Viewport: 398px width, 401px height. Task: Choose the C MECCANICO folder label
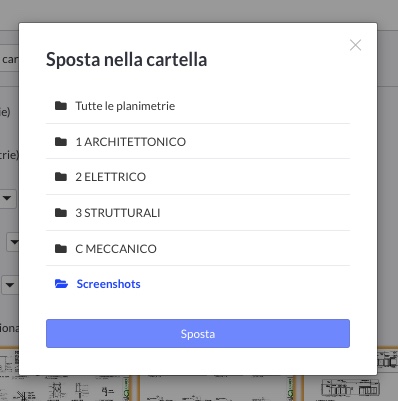coord(116,249)
